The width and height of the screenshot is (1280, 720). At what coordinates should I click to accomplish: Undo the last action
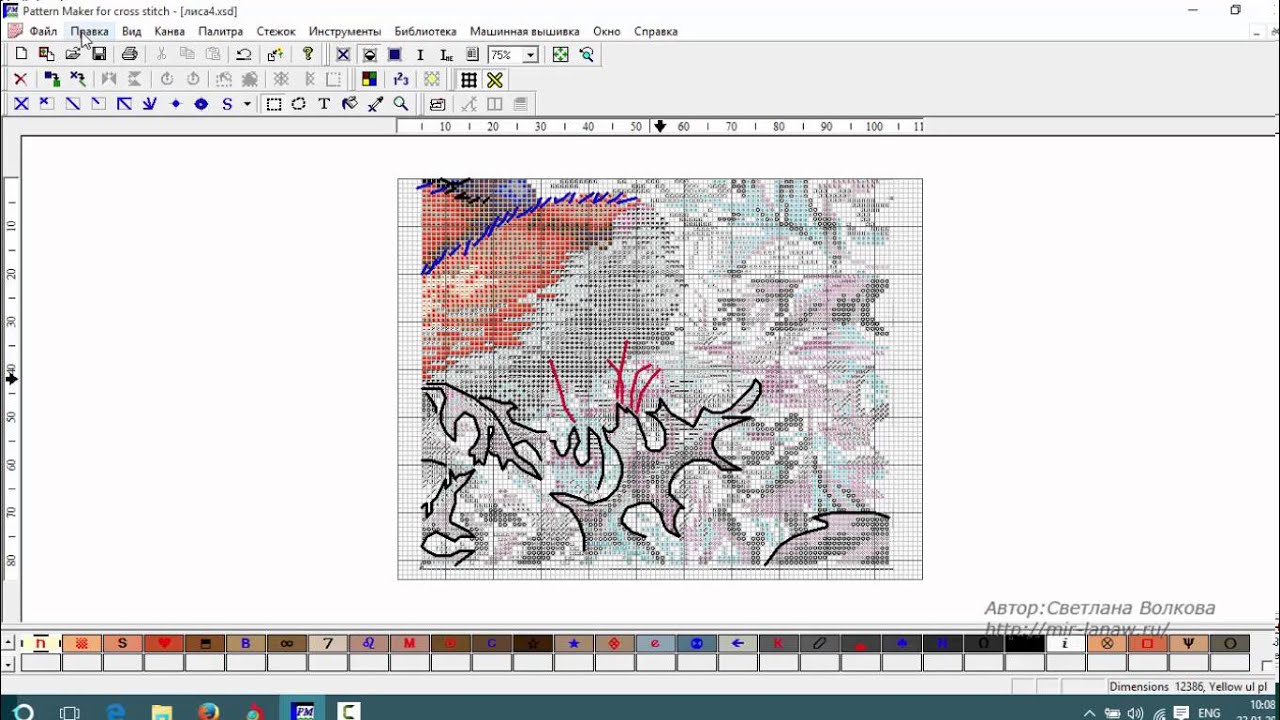pos(243,55)
